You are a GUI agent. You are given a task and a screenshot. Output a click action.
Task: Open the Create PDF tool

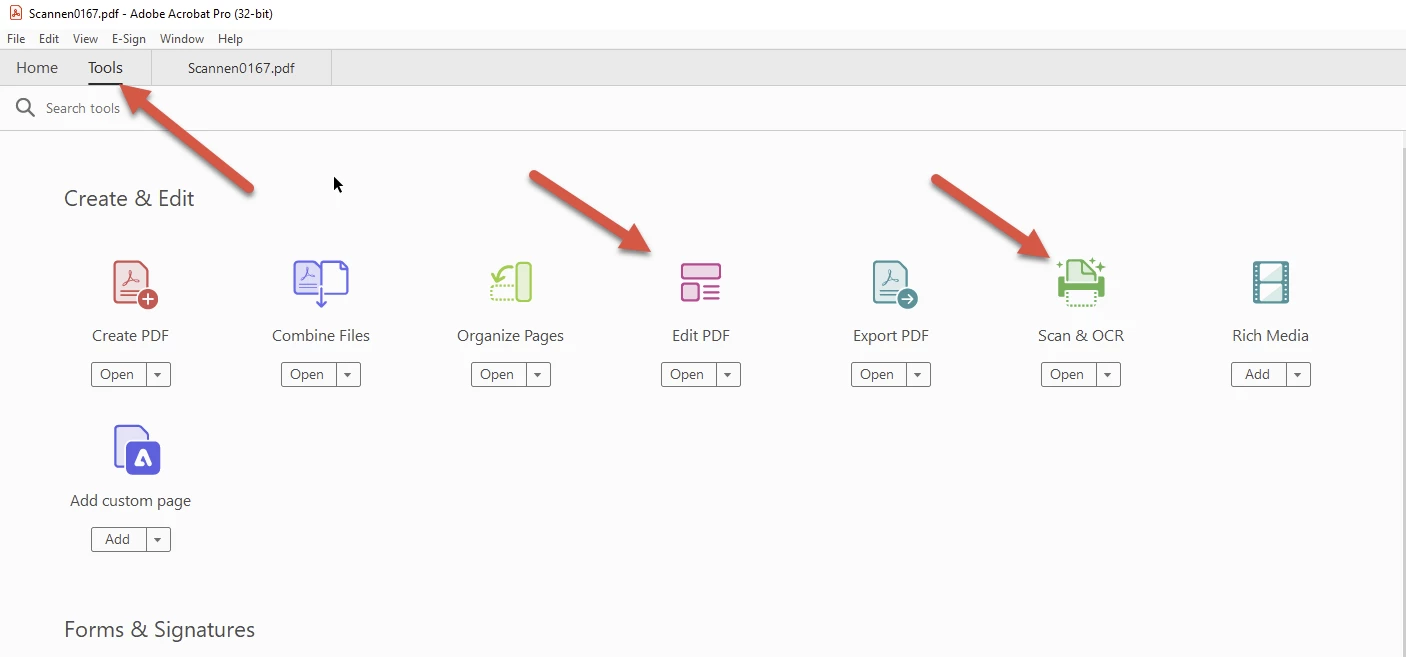click(118, 374)
